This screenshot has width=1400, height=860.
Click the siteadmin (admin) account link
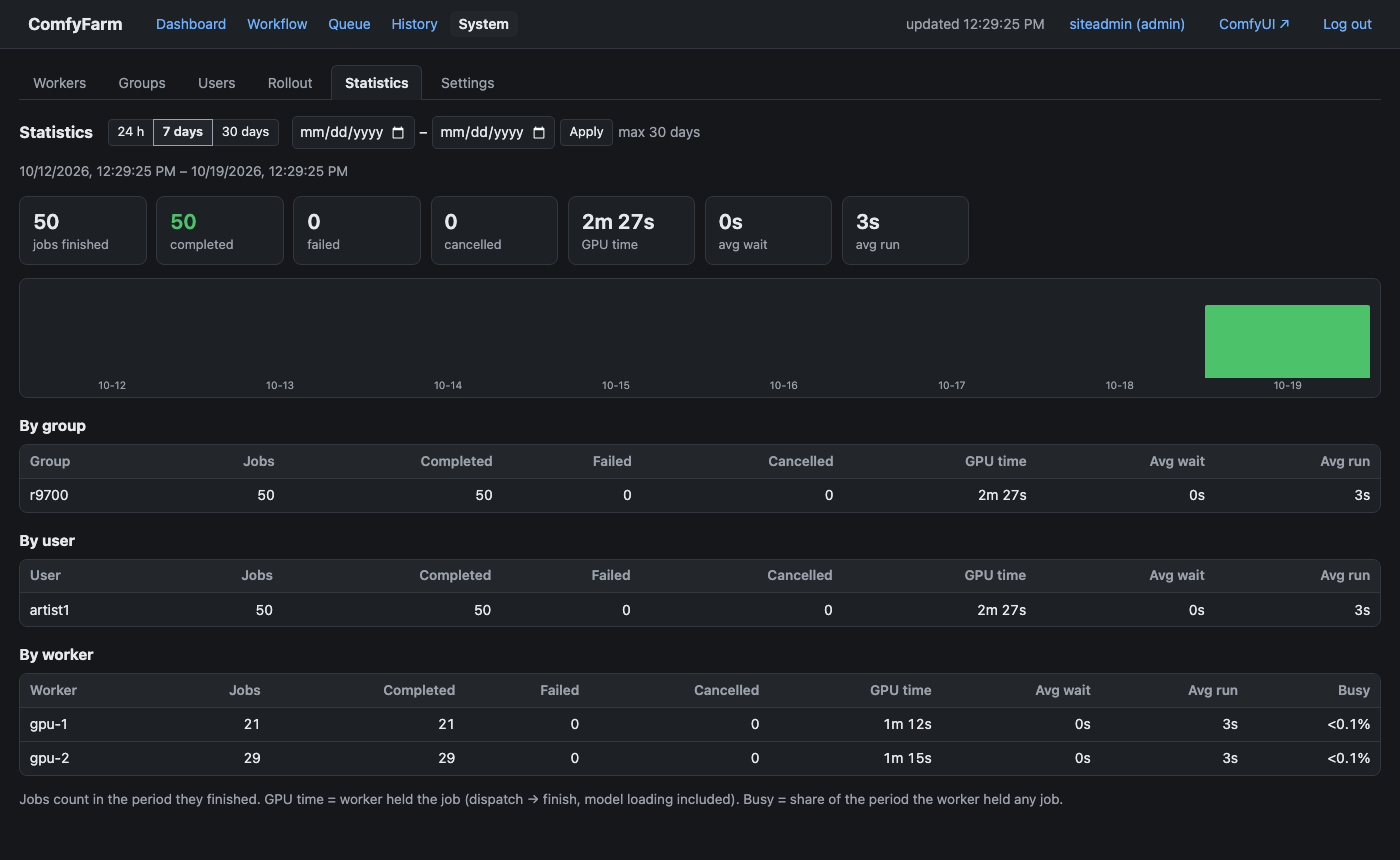pos(1127,24)
